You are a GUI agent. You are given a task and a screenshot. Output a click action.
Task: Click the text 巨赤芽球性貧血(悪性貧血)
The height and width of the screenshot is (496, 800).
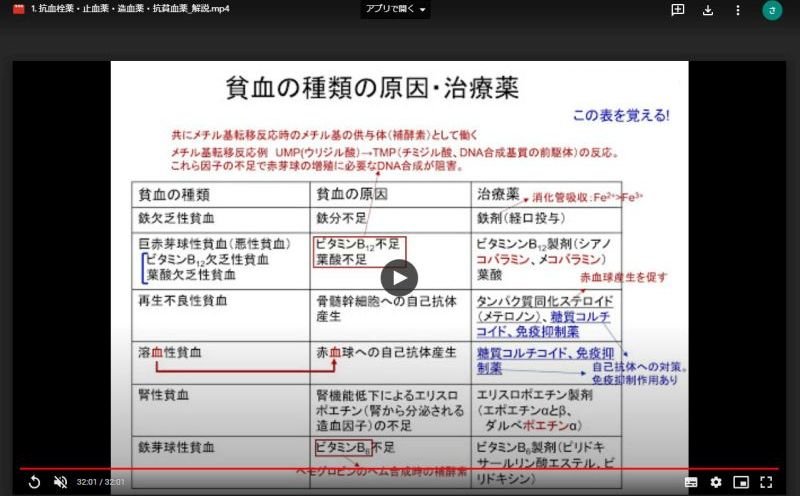click(214, 244)
